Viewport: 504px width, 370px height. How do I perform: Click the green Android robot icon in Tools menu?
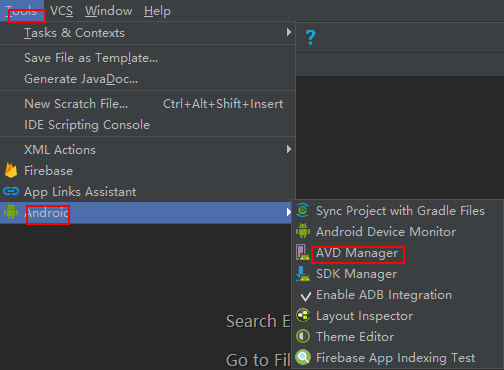pos(11,212)
